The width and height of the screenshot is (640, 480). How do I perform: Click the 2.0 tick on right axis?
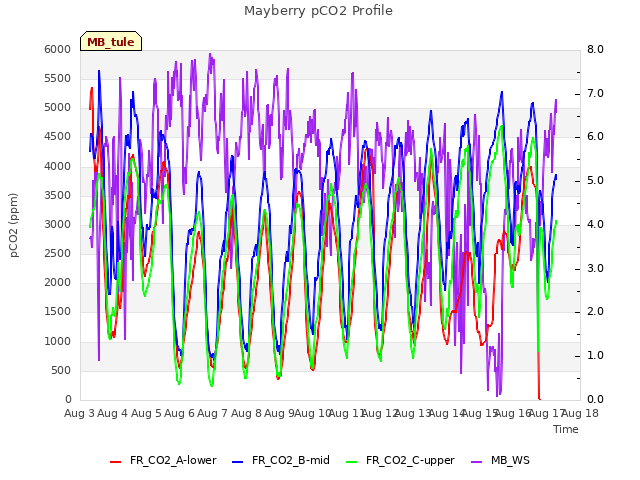pos(595,312)
